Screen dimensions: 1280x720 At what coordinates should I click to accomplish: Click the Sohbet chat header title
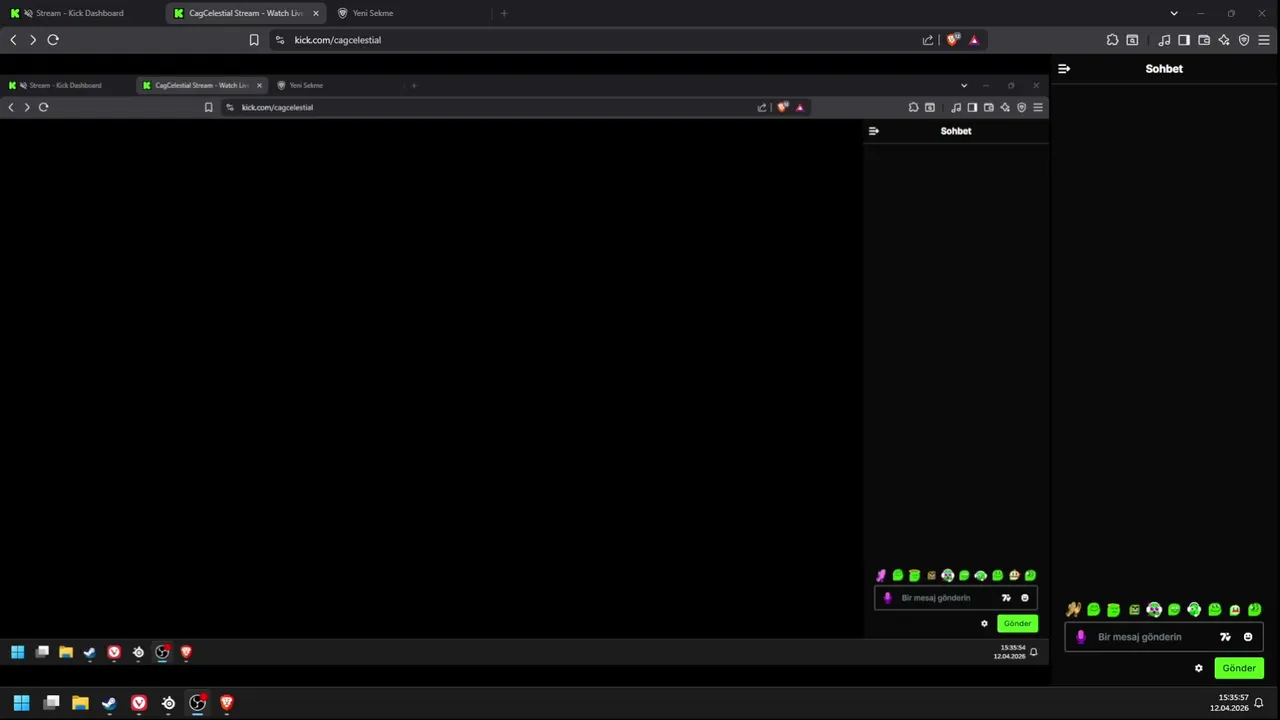pos(1164,69)
